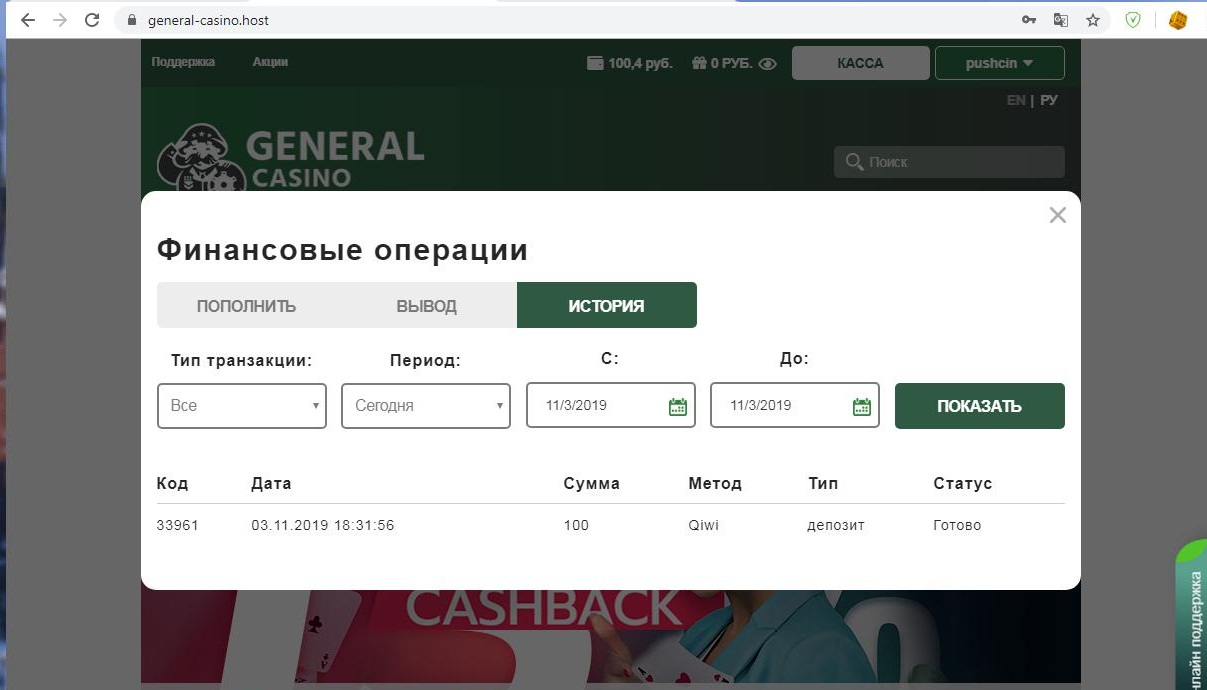Open the Касса button
Image resolution: width=1207 pixels, height=690 pixels.
860,63
